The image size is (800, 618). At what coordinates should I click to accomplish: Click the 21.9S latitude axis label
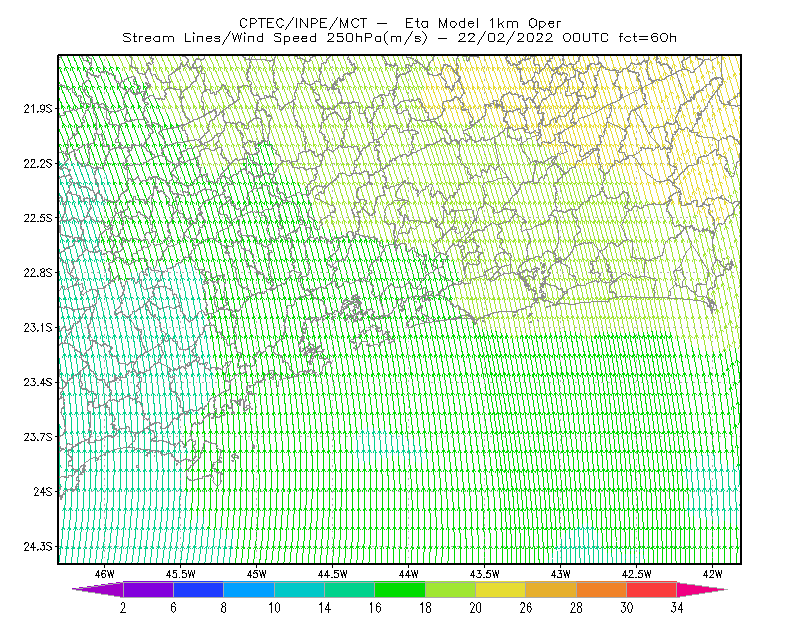[38, 108]
